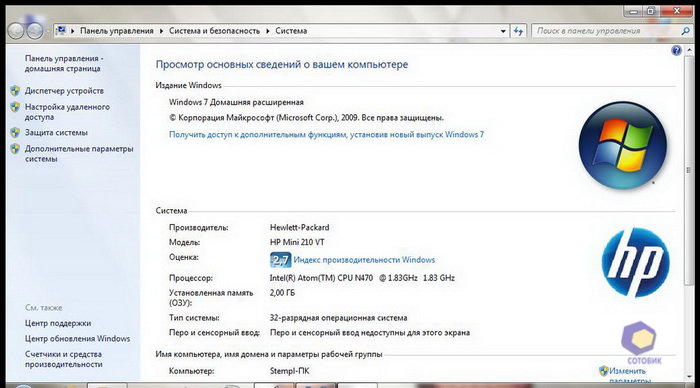Click Система и безопасность breadcrumb
Viewport: 700px width, 388px height.
(214, 31)
